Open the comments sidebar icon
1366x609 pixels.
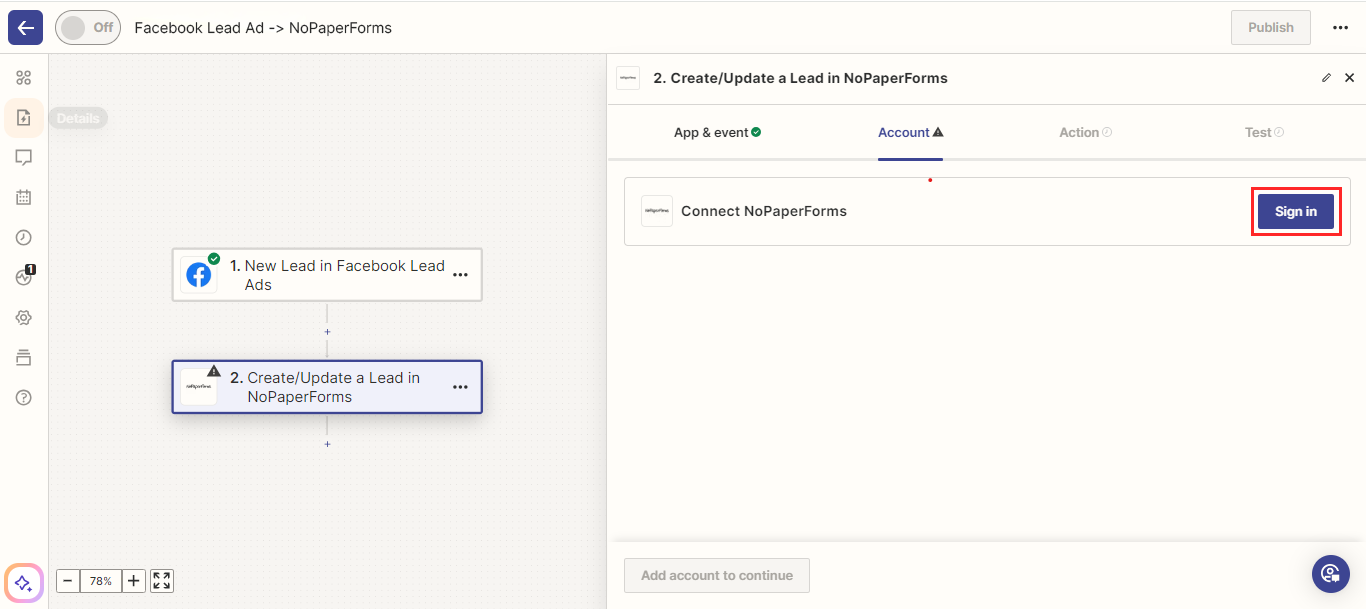[24, 158]
